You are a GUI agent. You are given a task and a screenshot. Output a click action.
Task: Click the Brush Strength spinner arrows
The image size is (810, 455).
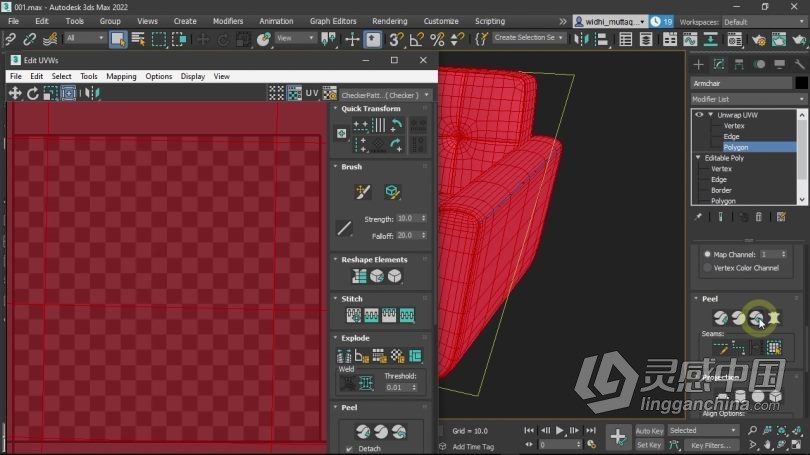click(424, 218)
